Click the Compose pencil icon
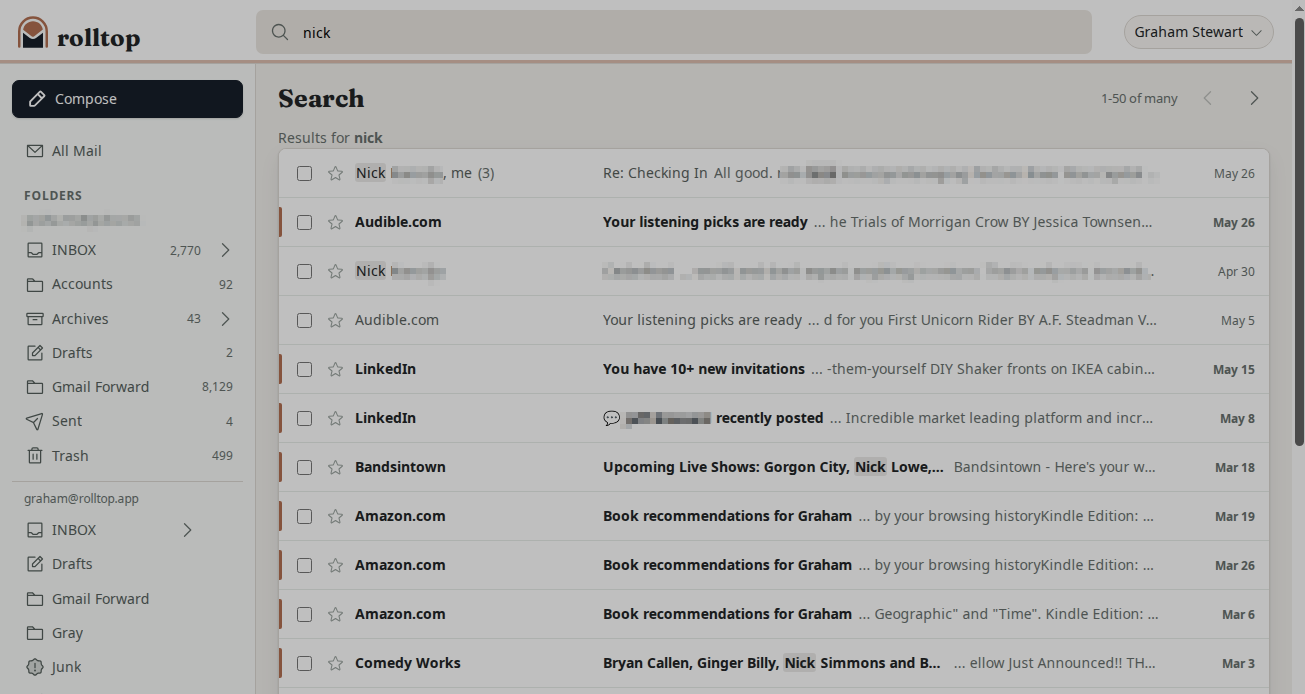The width and height of the screenshot is (1305, 694). click(x=37, y=99)
